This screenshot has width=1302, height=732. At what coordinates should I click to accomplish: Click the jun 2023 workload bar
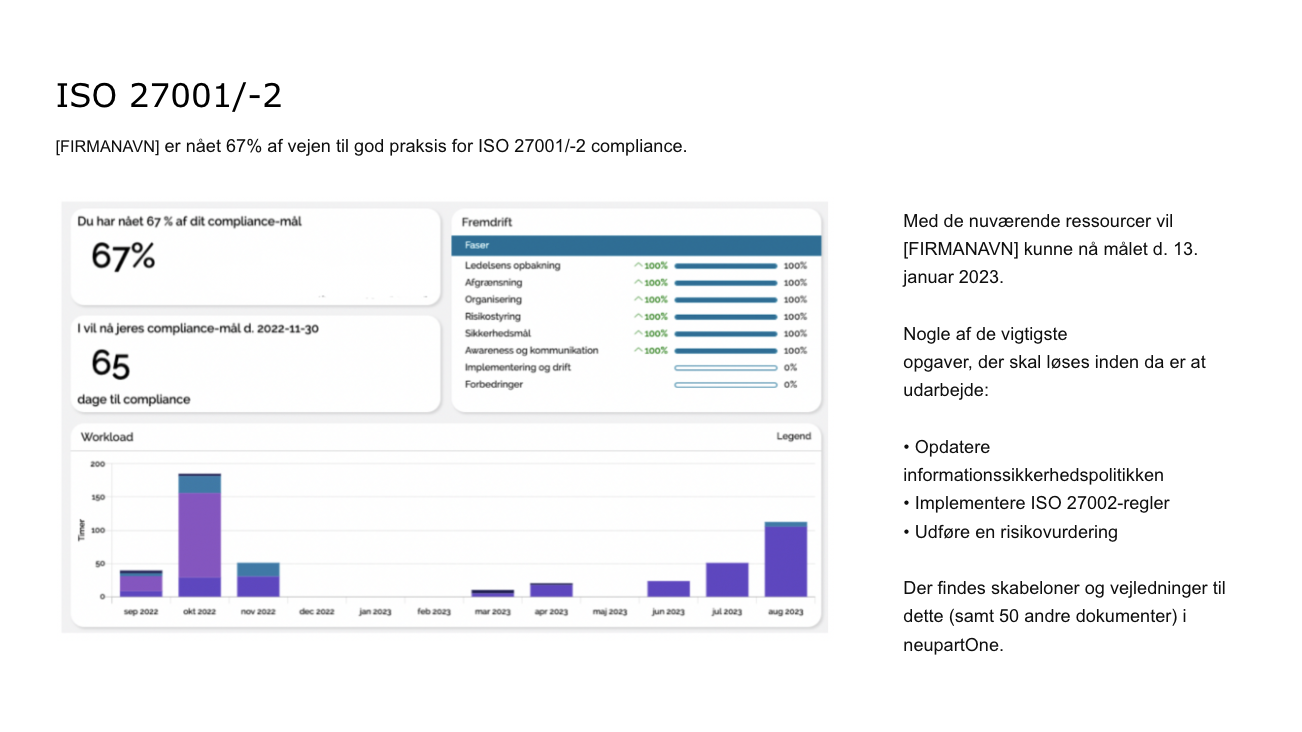[x=668, y=589]
